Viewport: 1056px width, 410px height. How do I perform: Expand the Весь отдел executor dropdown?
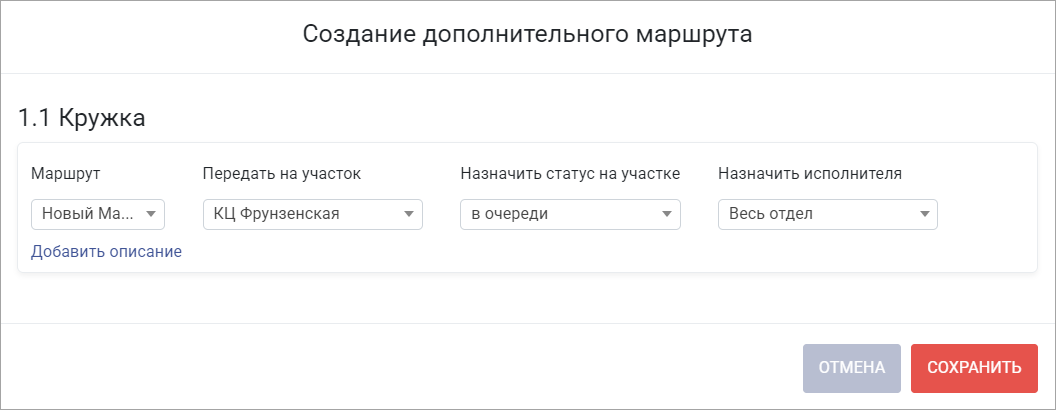point(828,214)
